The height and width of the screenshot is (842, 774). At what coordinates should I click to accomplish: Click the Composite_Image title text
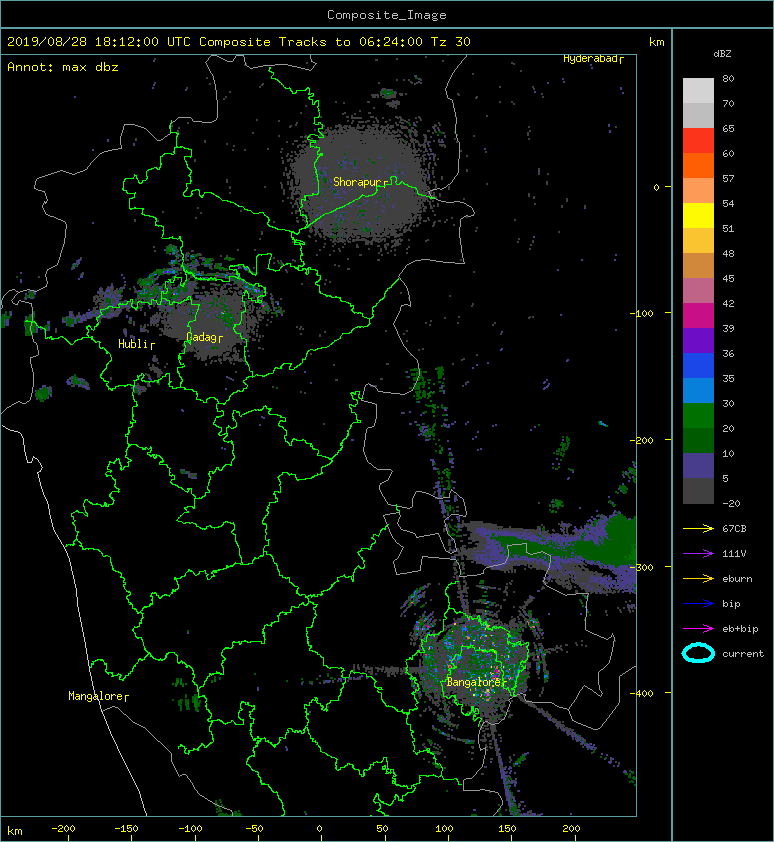point(387,15)
